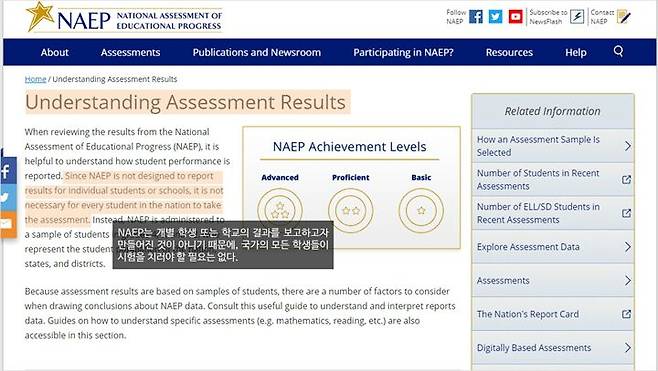Click the Related Information panel header

pyautogui.click(x=553, y=111)
